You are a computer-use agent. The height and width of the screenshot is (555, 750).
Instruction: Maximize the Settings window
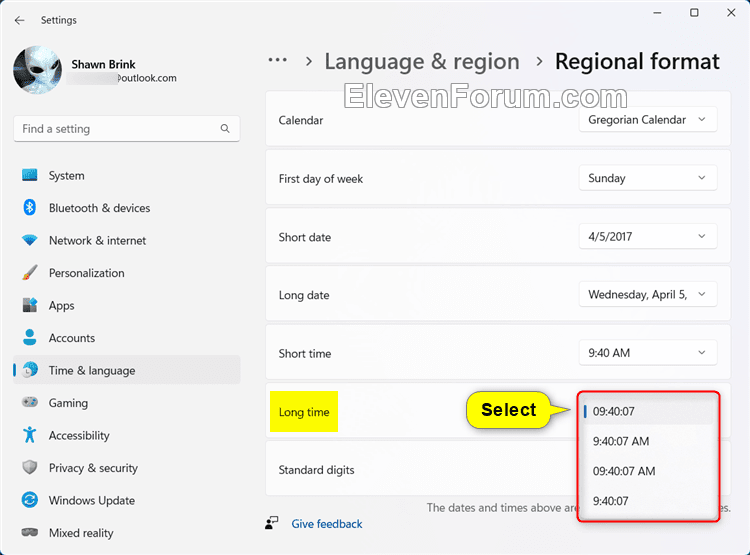[694, 13]
